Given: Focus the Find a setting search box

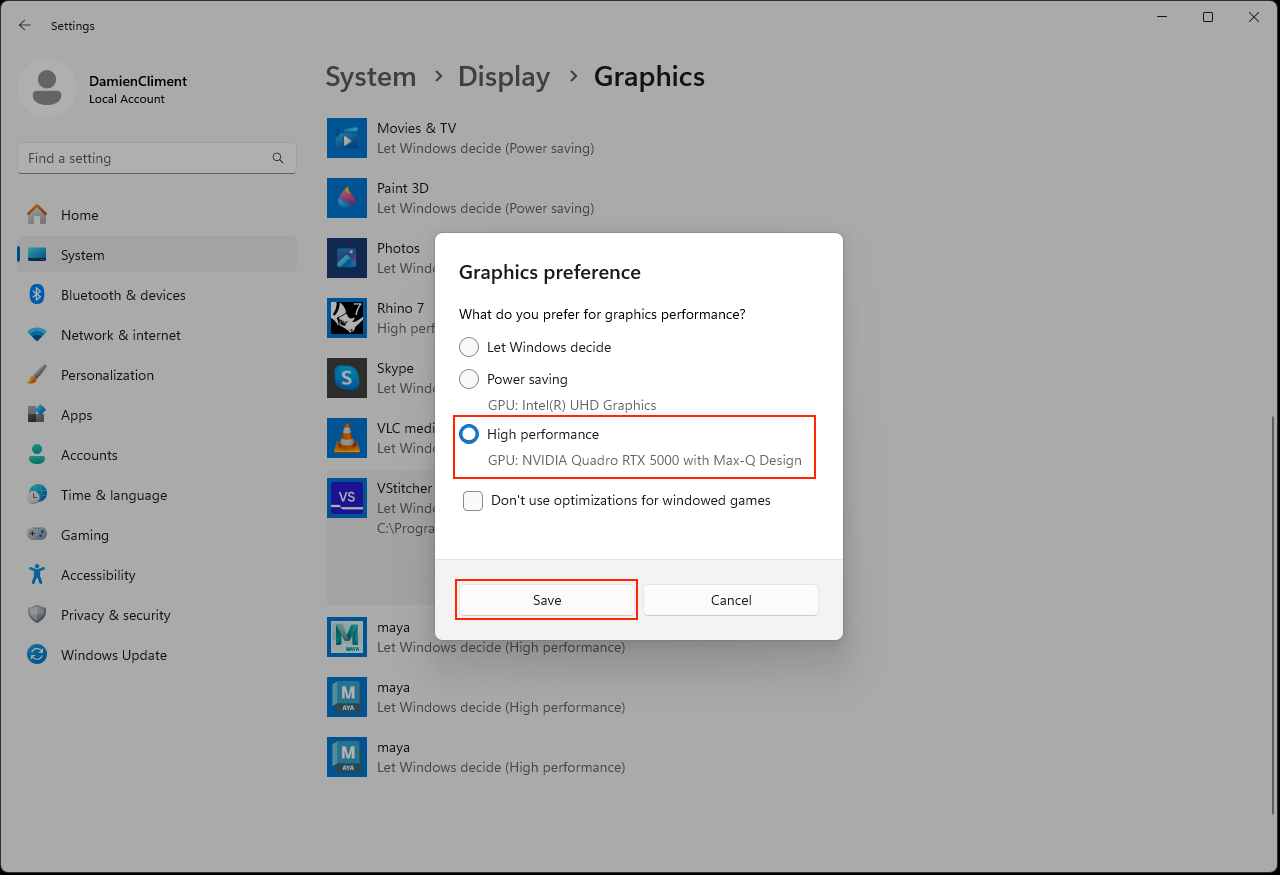Looking at the screenshot, I should pyautogui.click(x=157, y=158).
